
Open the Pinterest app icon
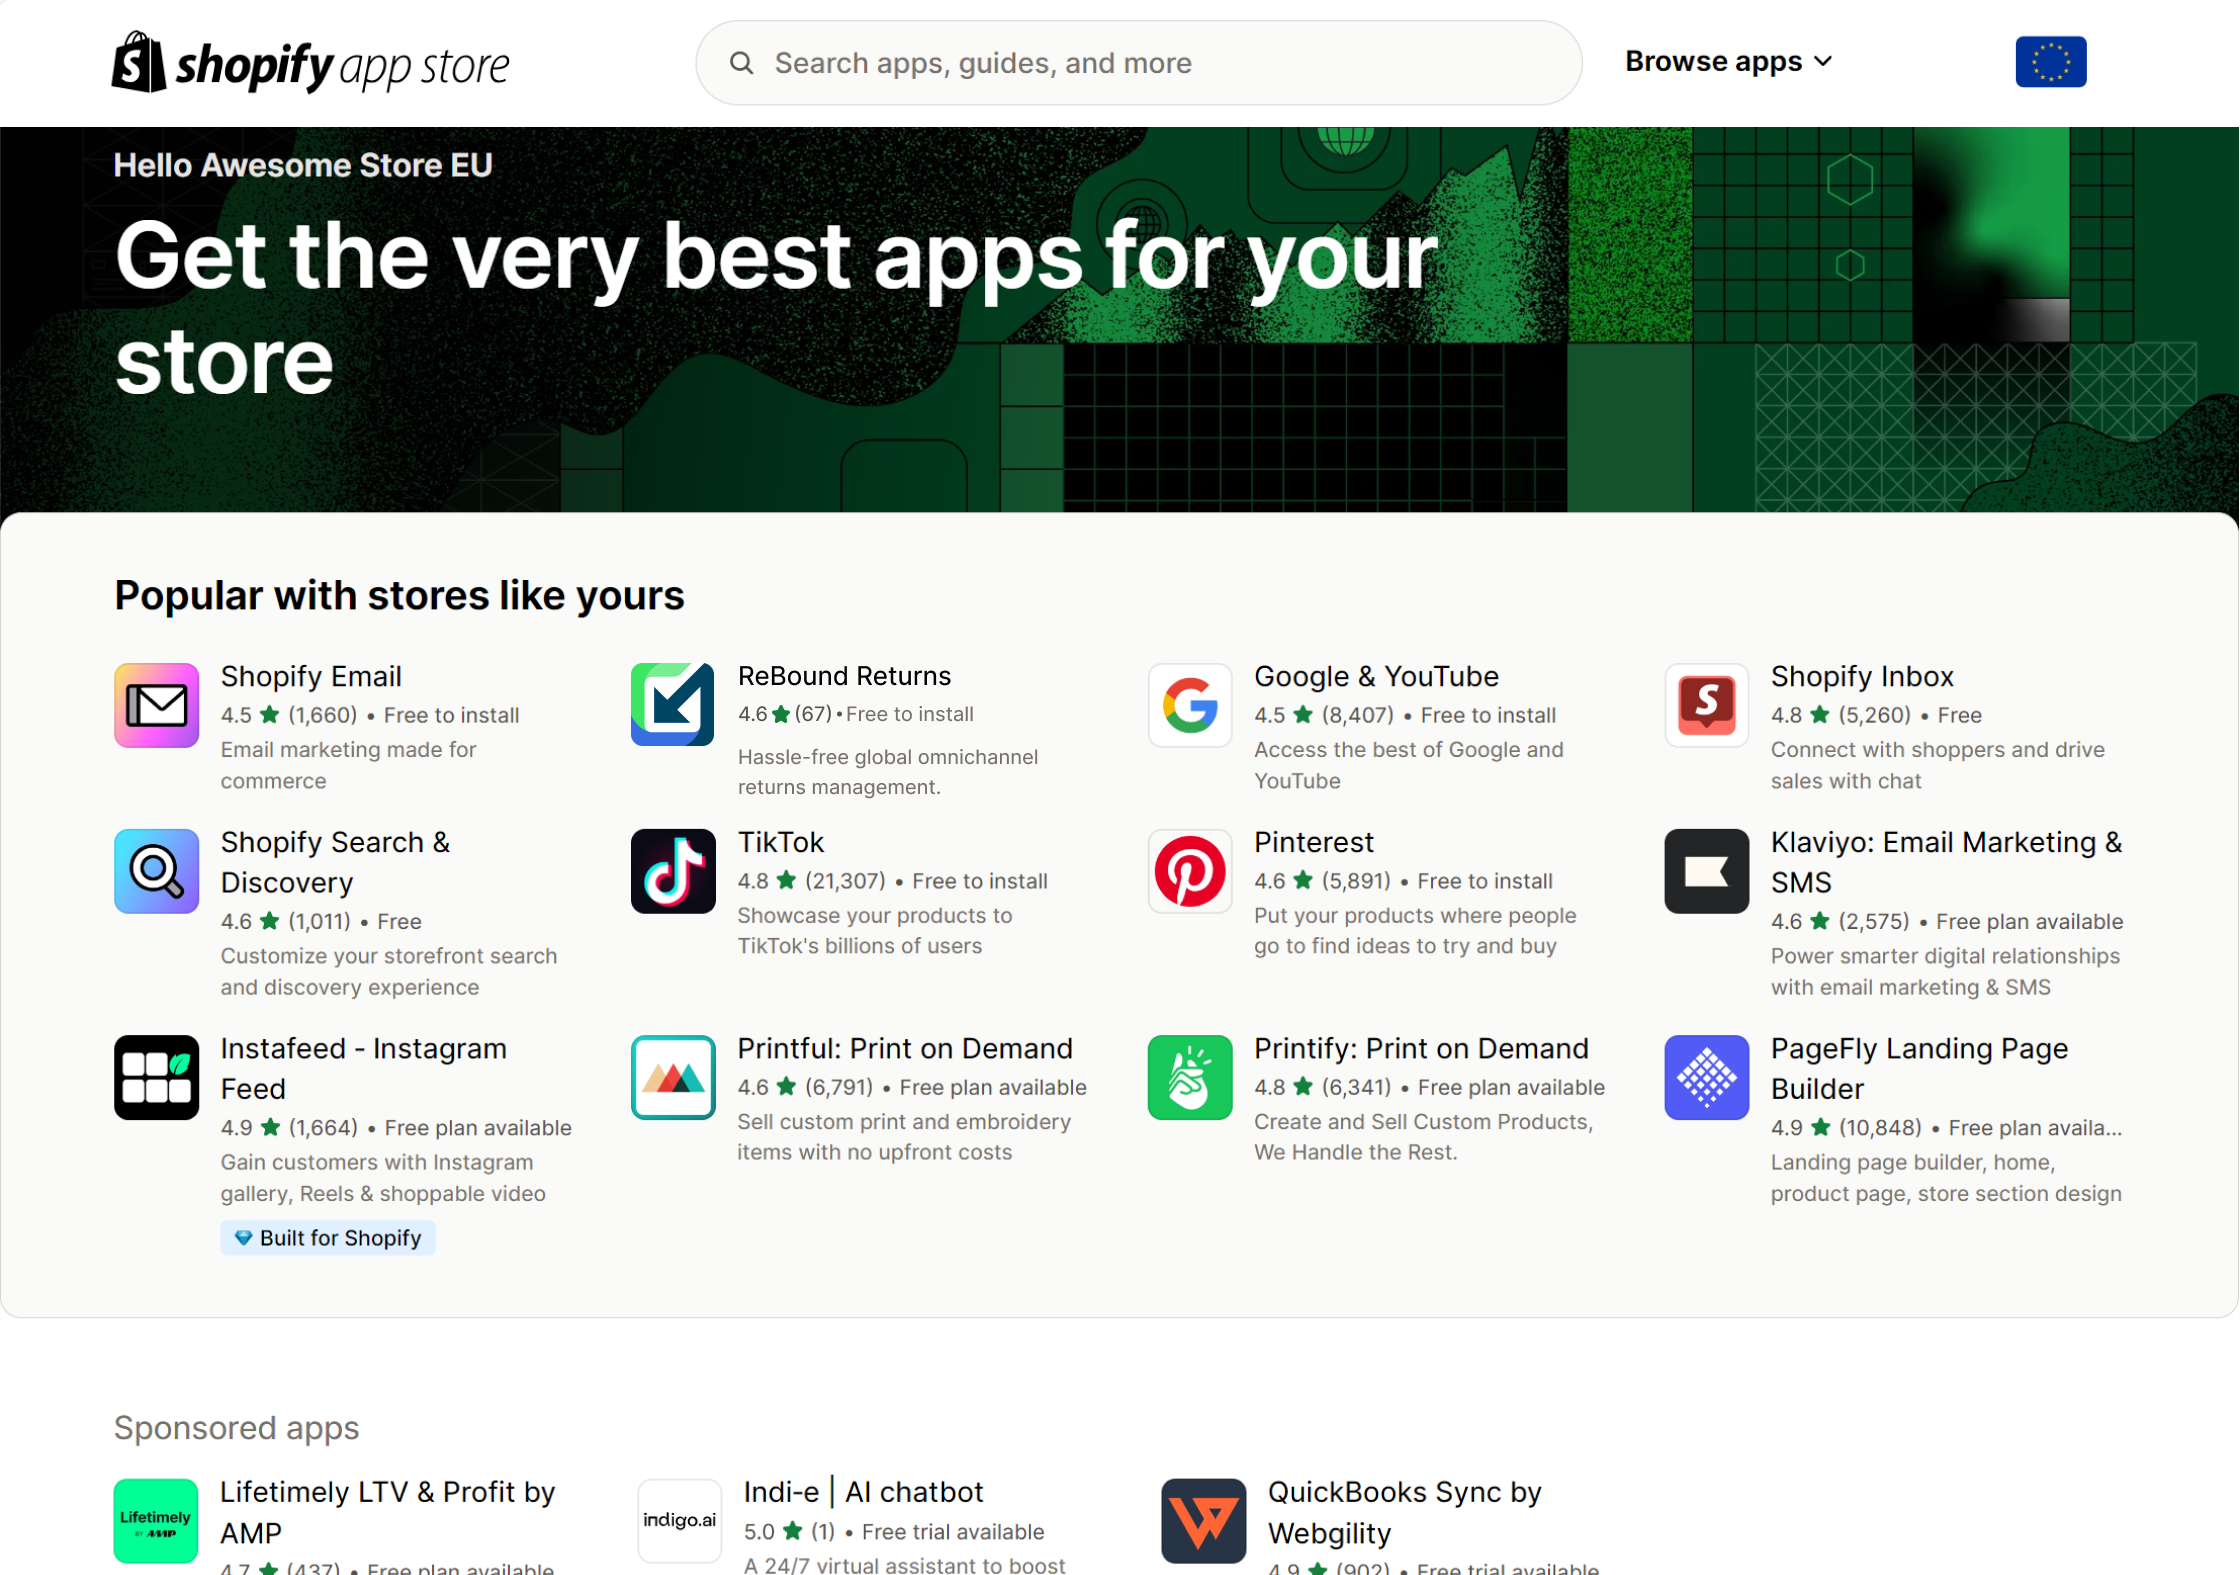click(1189, 871)
